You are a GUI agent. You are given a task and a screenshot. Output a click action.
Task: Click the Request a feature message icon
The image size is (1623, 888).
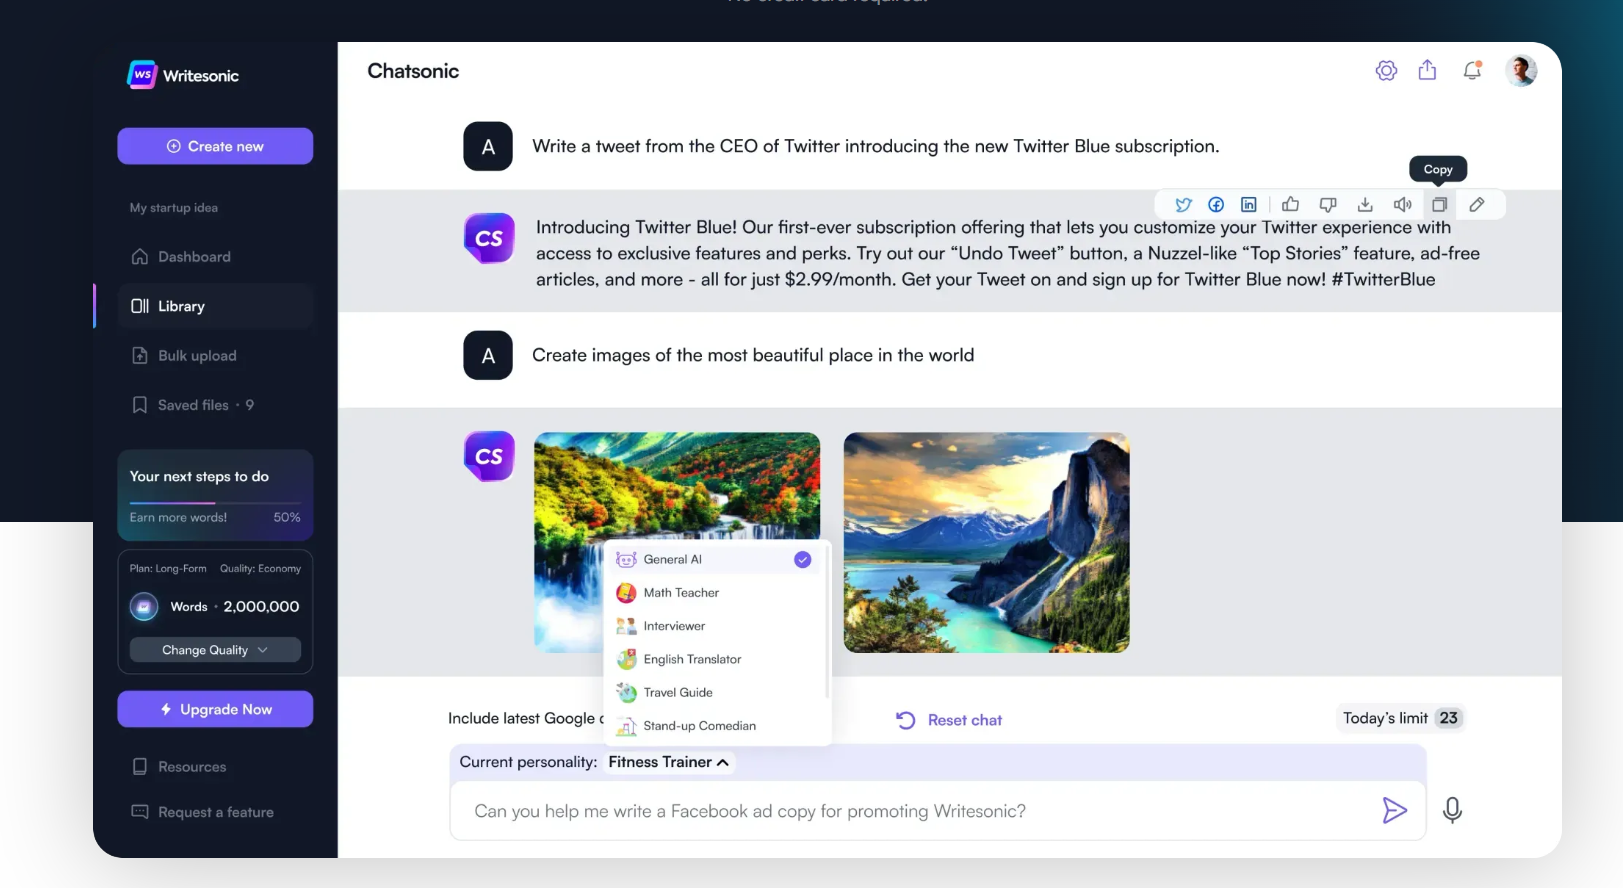(x=140, y=812)
